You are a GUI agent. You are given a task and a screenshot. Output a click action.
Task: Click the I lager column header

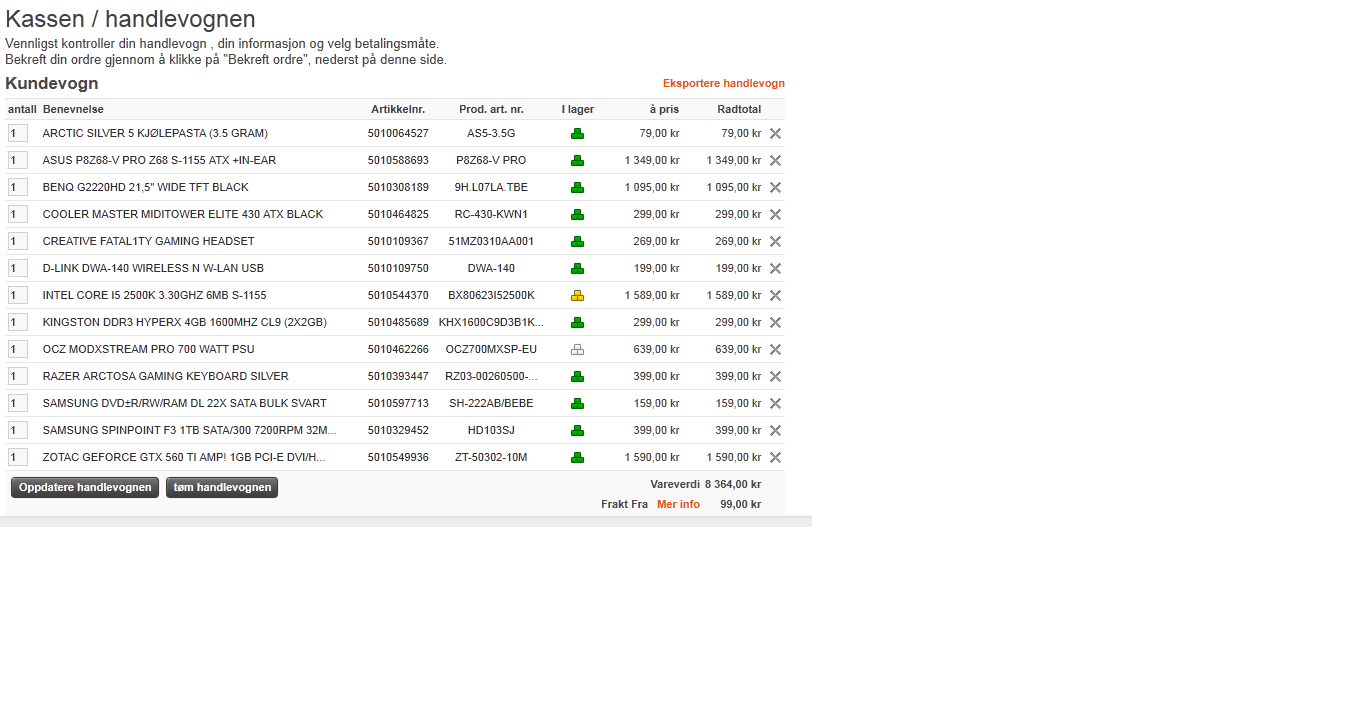pos(578,109)
